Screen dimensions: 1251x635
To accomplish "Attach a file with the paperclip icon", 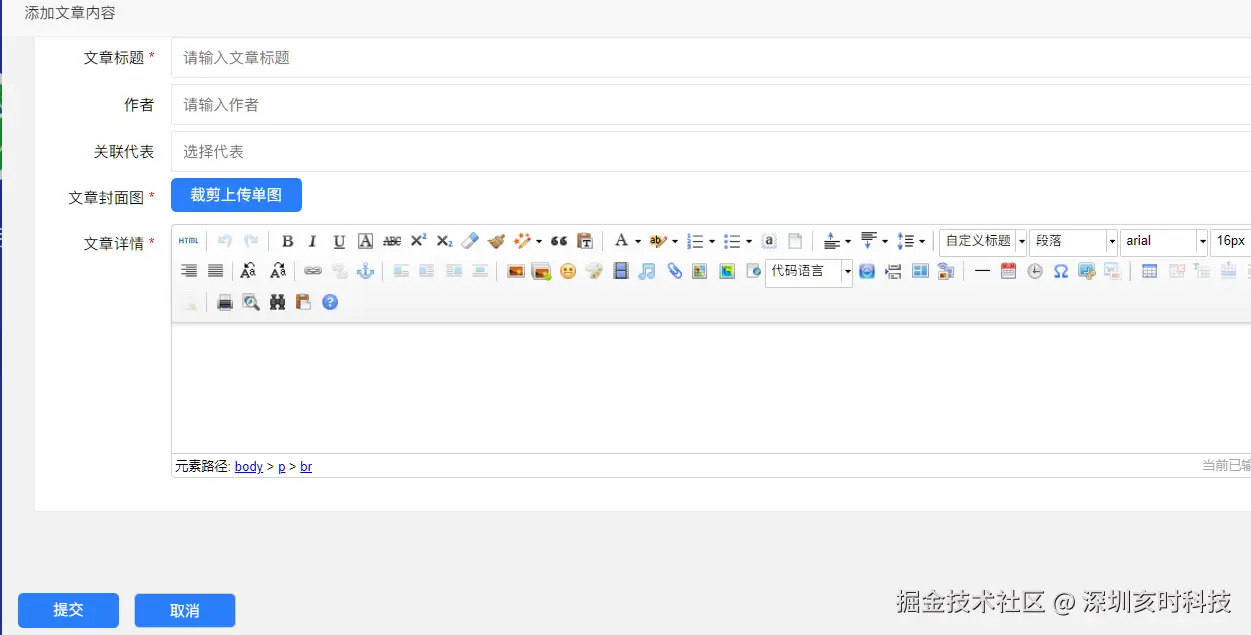I will tap(674, 271).
